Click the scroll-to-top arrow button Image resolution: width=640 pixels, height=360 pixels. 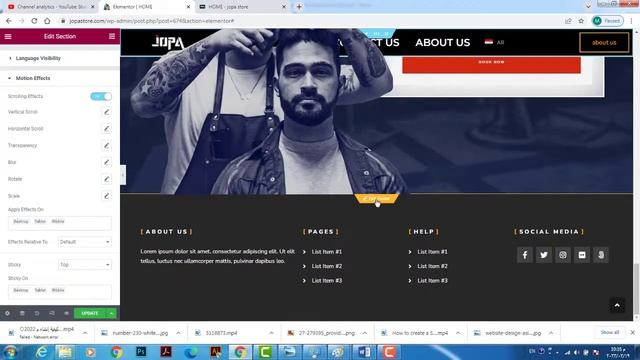(x=617, y=305)
